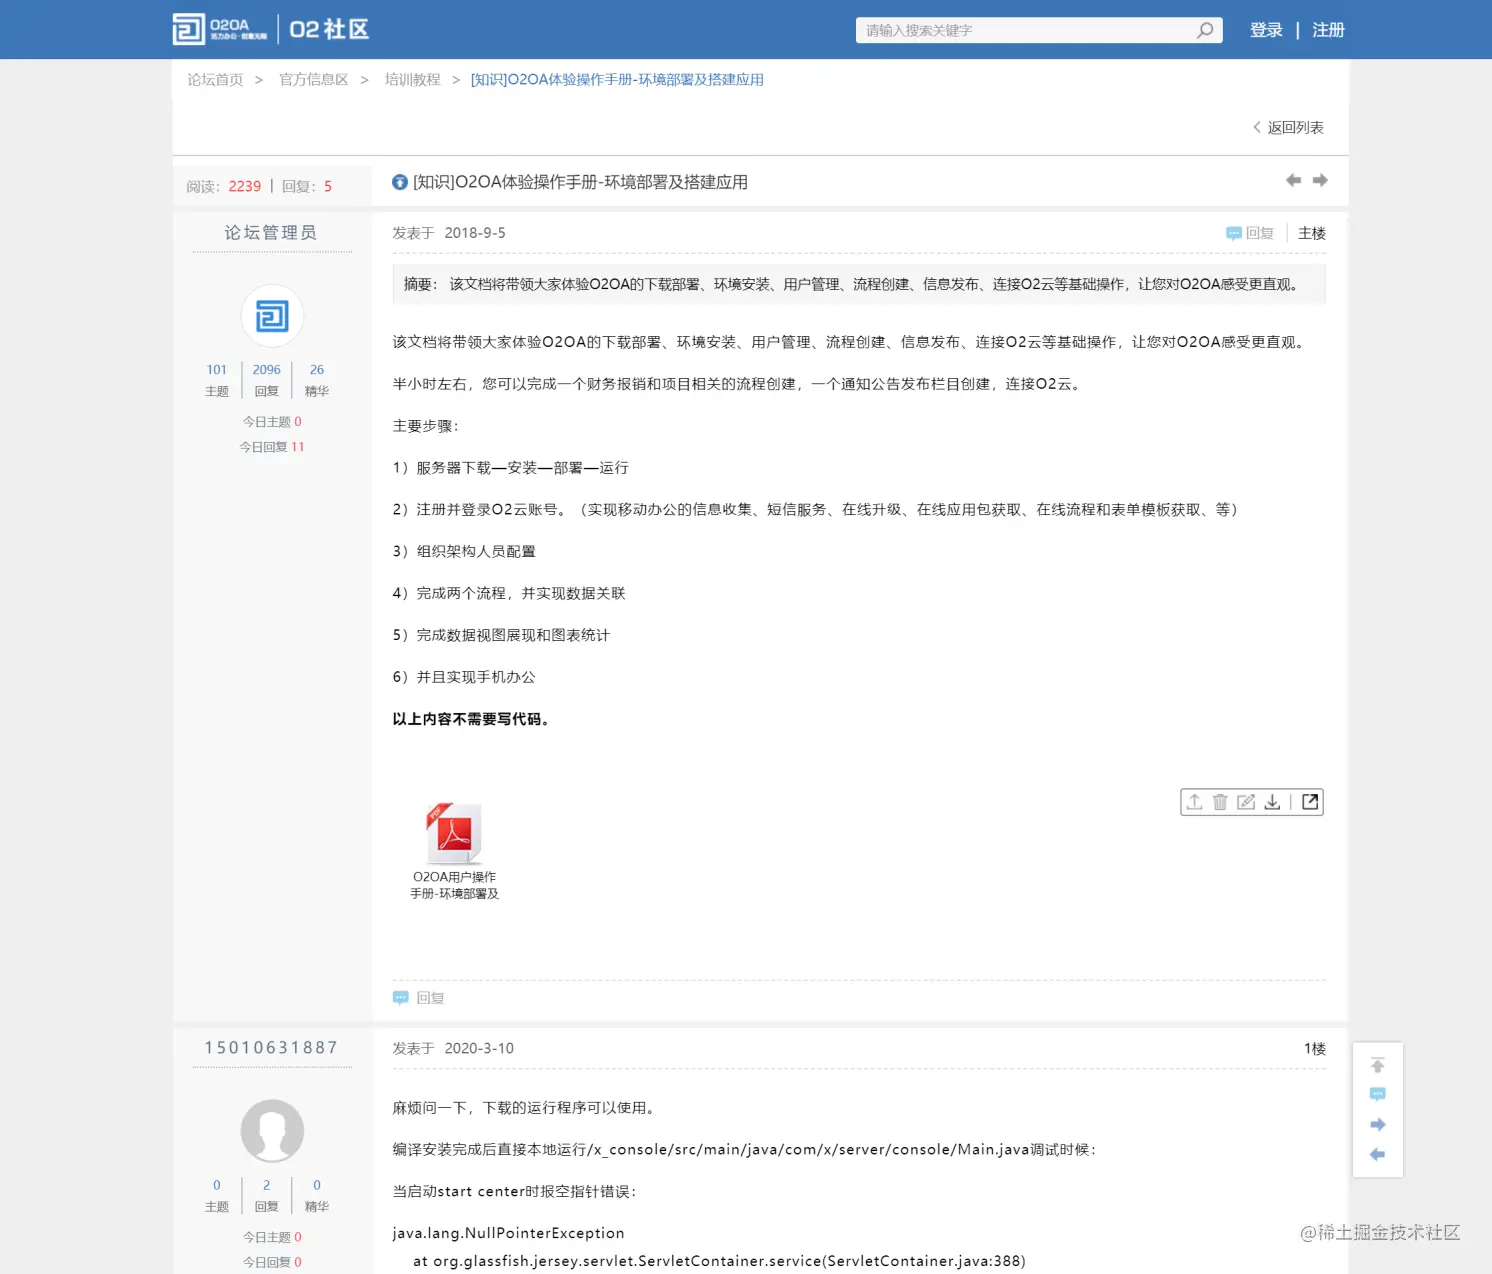Download the PDF using the download arrow icon
The height and width of the screenshot is (1274, 1492).
[1272, 801]
